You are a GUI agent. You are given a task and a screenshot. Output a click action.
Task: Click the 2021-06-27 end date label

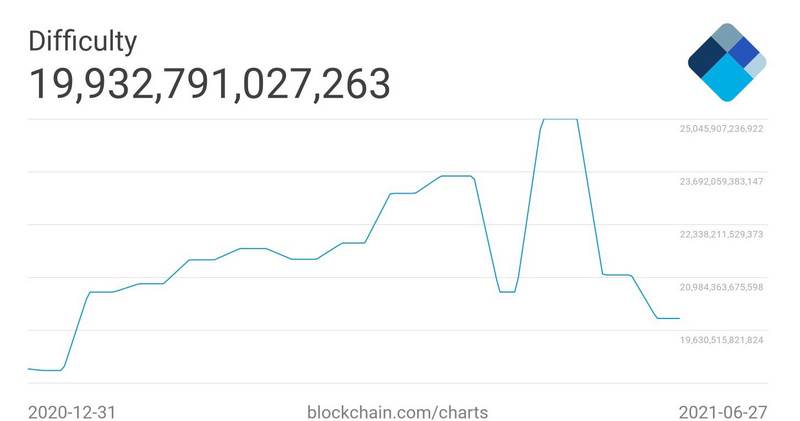(x=722, y=412)
